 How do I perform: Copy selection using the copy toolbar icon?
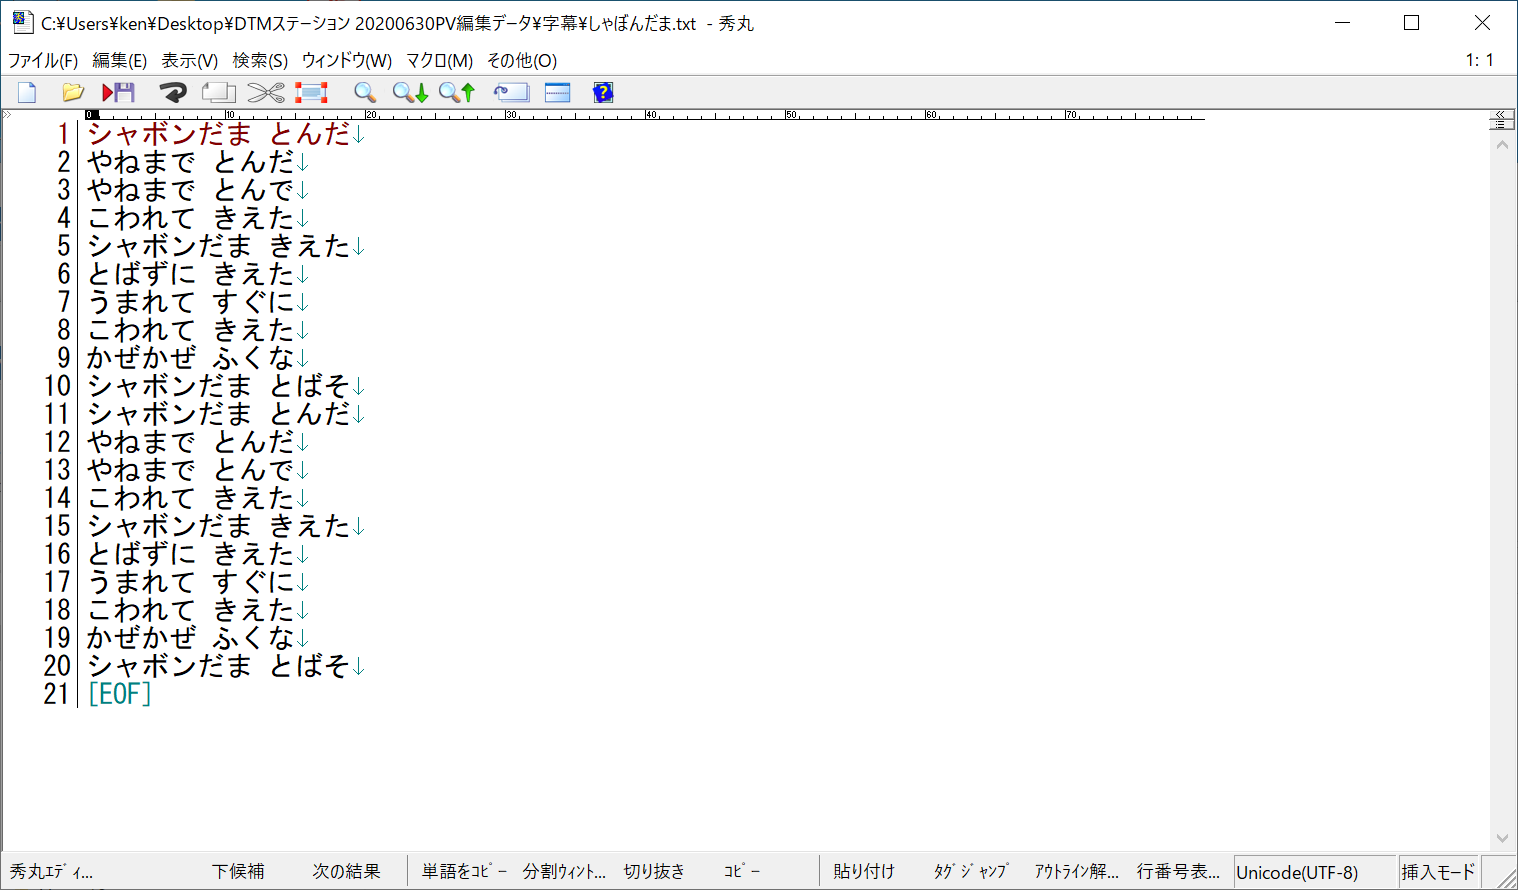point(219,93)
